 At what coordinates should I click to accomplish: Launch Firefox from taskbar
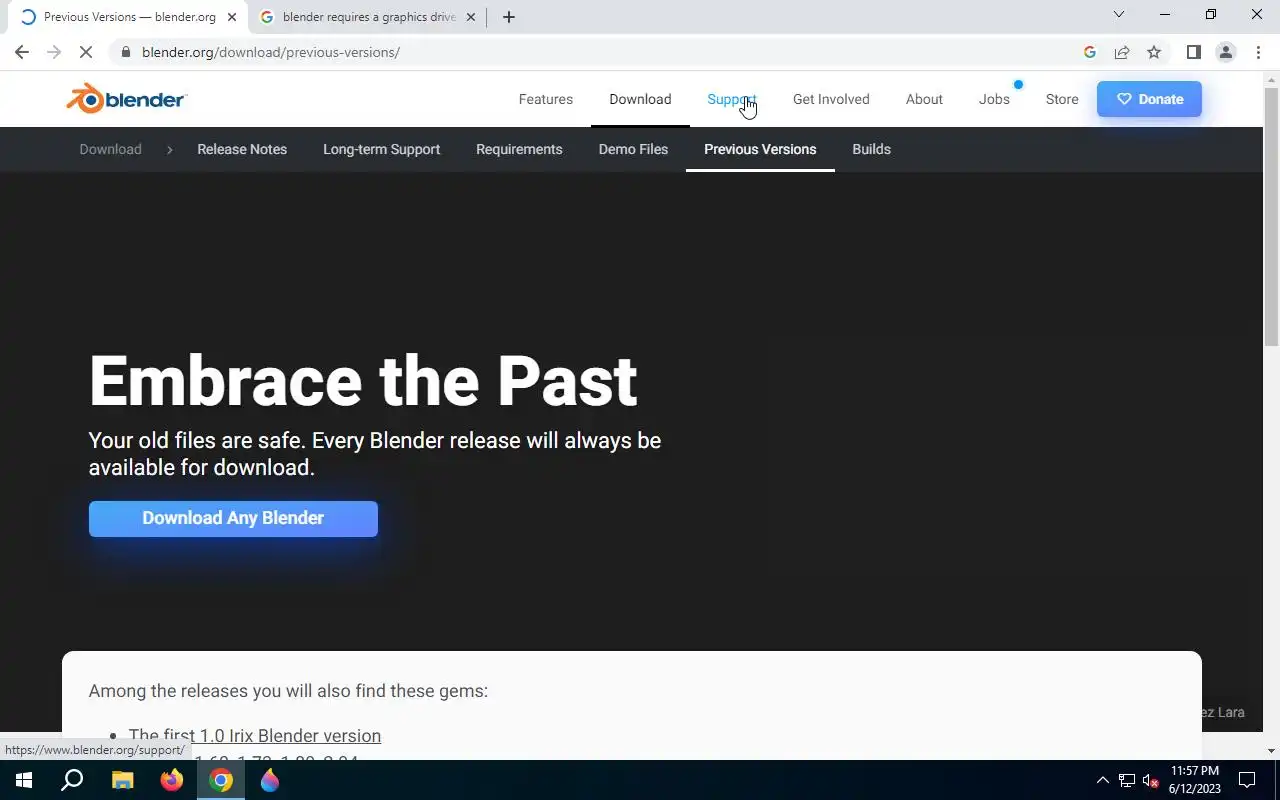pos(172,780)
